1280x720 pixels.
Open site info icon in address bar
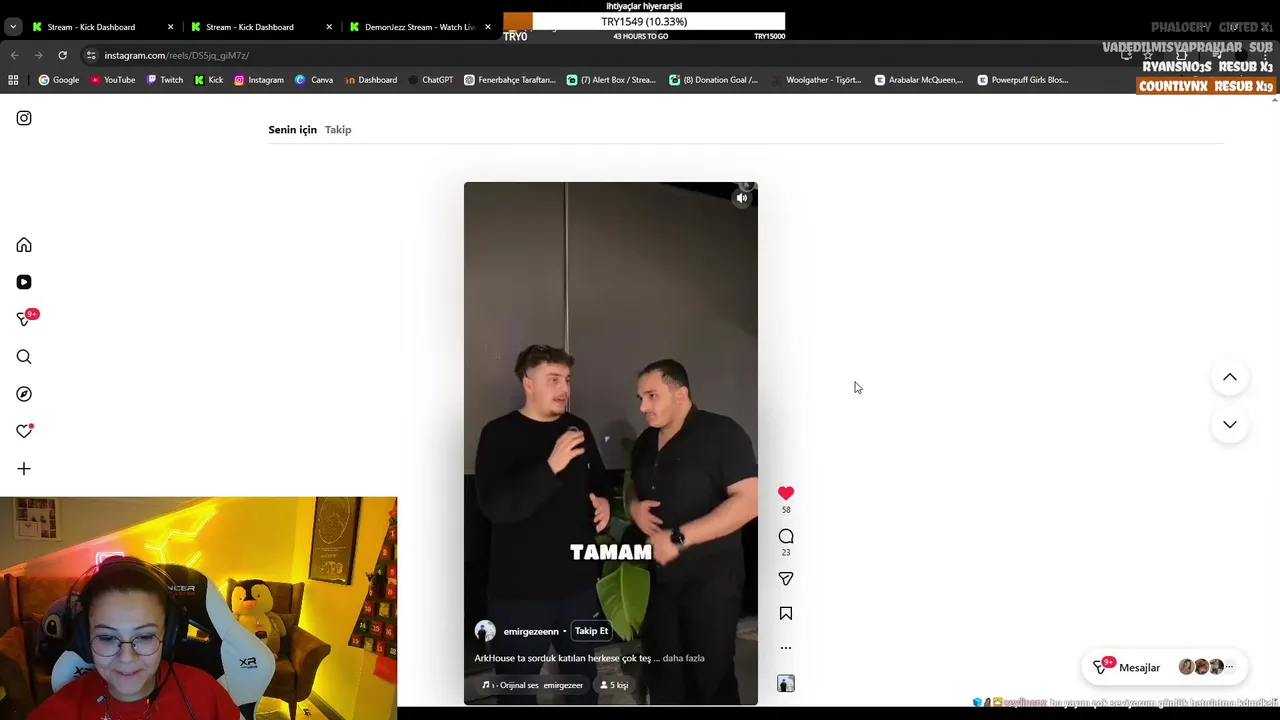[90, 55]
